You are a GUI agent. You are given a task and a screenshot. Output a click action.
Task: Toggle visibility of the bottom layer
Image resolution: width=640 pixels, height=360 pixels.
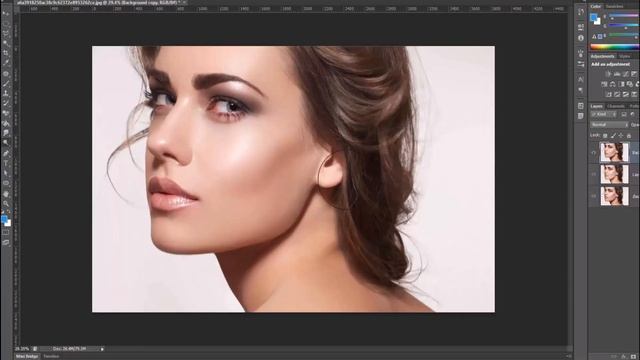(594, 196)
